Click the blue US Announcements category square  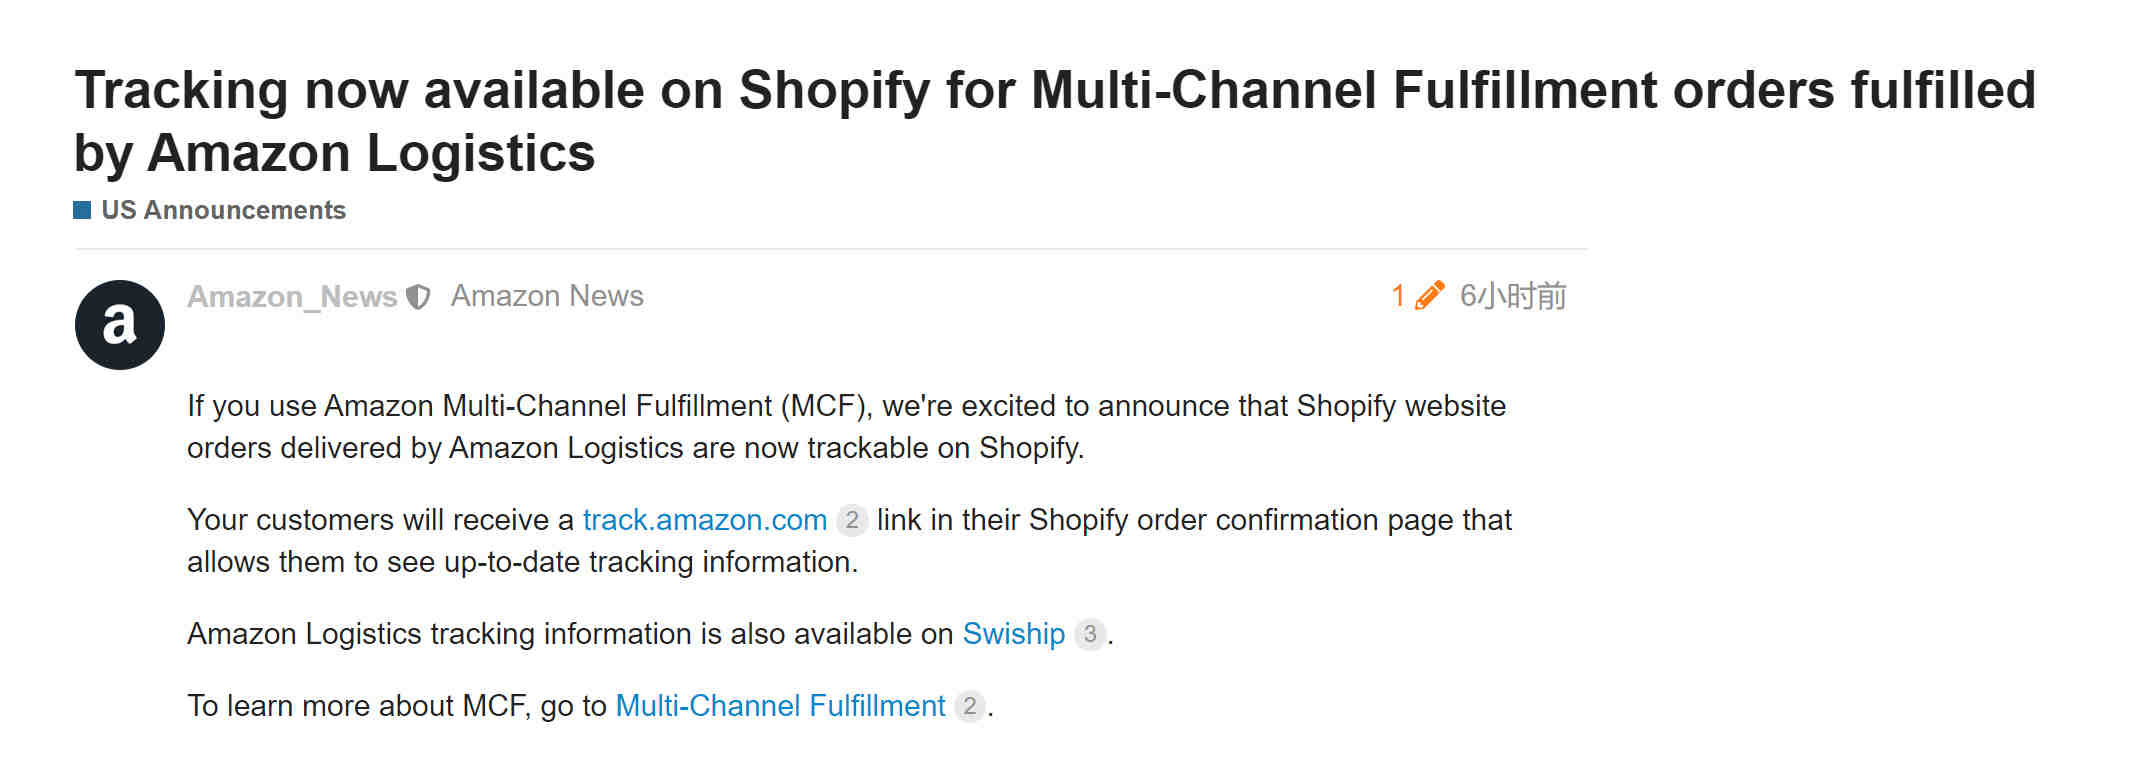tap(82, 210)
